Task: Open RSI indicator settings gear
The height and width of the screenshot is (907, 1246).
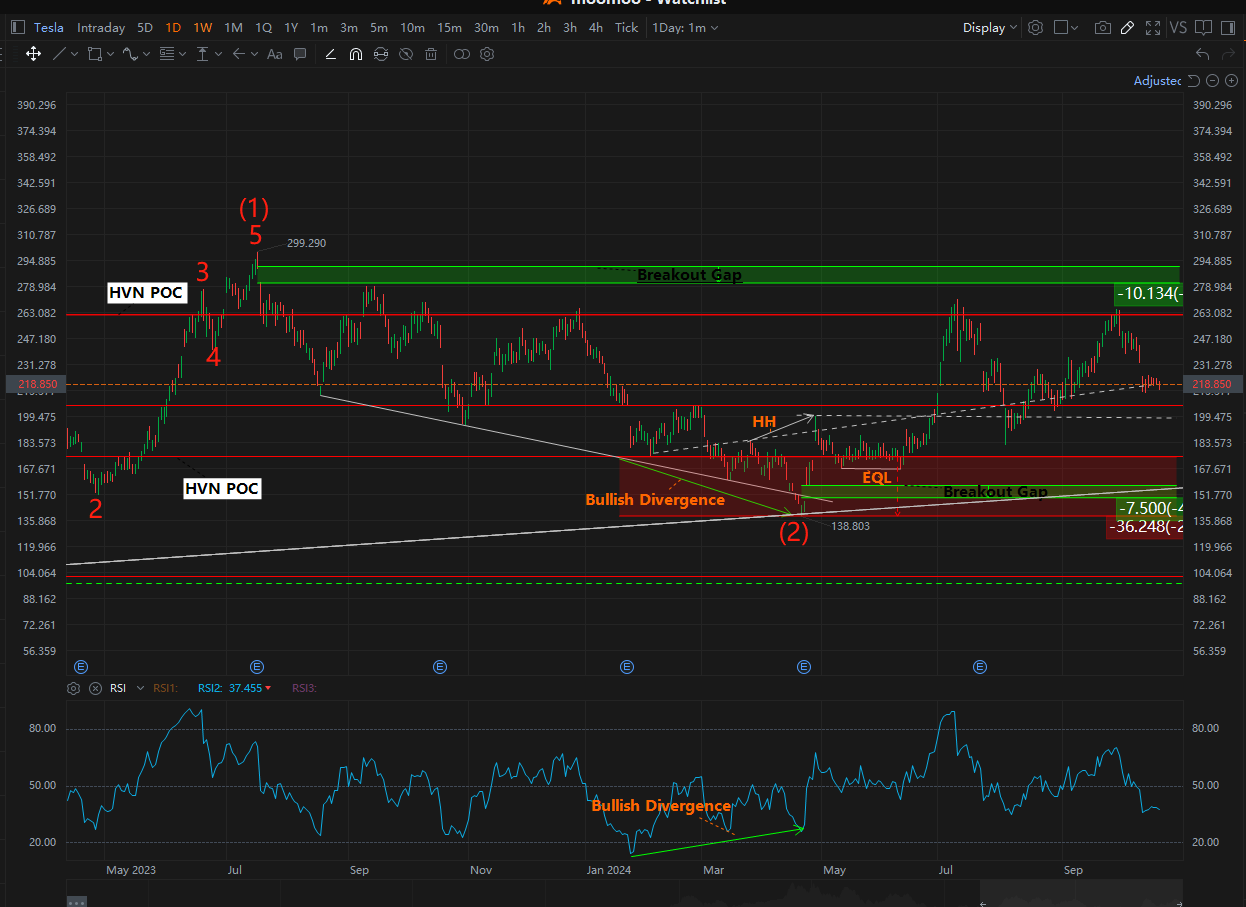Action: coord(74,688)
